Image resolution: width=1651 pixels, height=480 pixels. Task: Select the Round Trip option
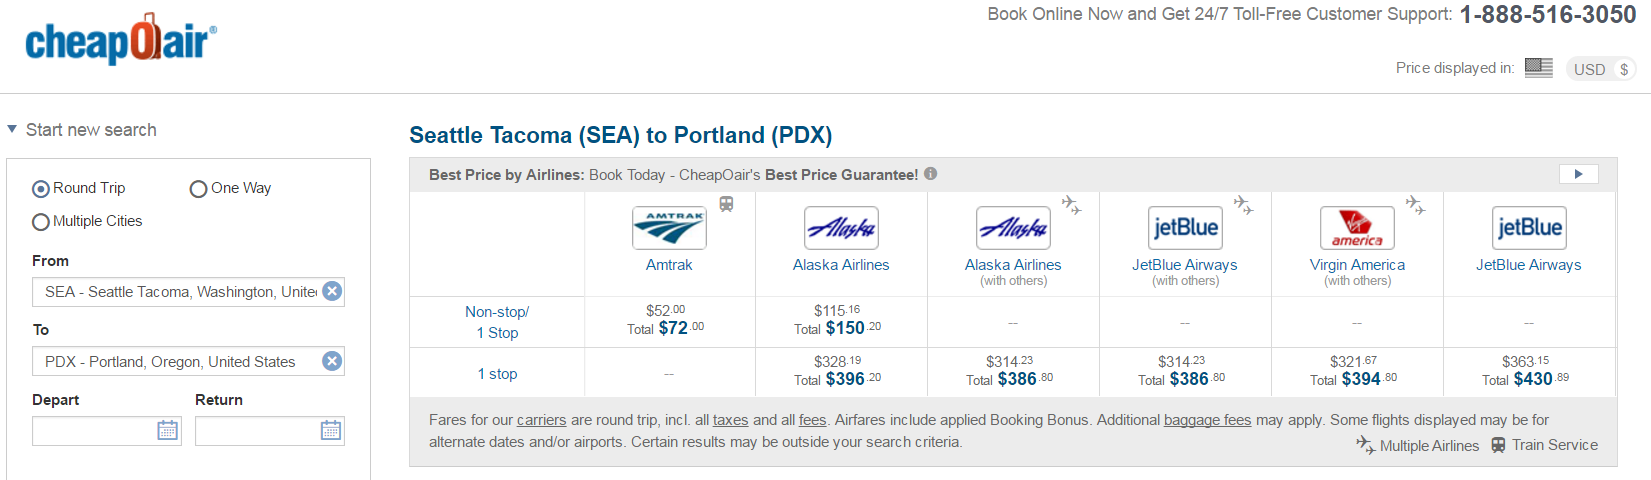coord(41,189)
